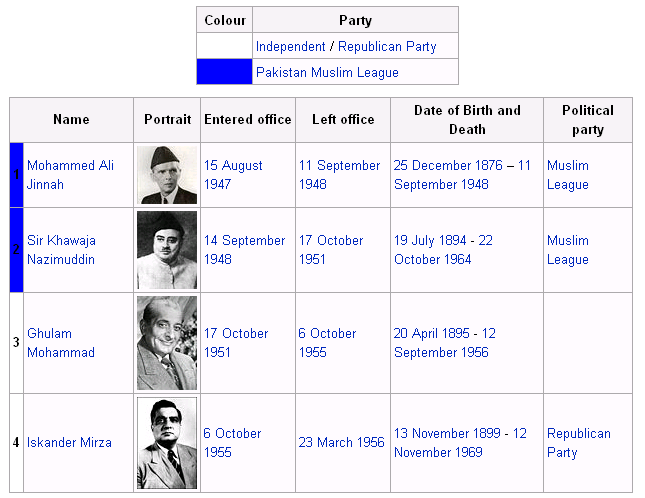
Task: Follow Iskander Mirza's Republican Party link
Action: pos(579,443)
